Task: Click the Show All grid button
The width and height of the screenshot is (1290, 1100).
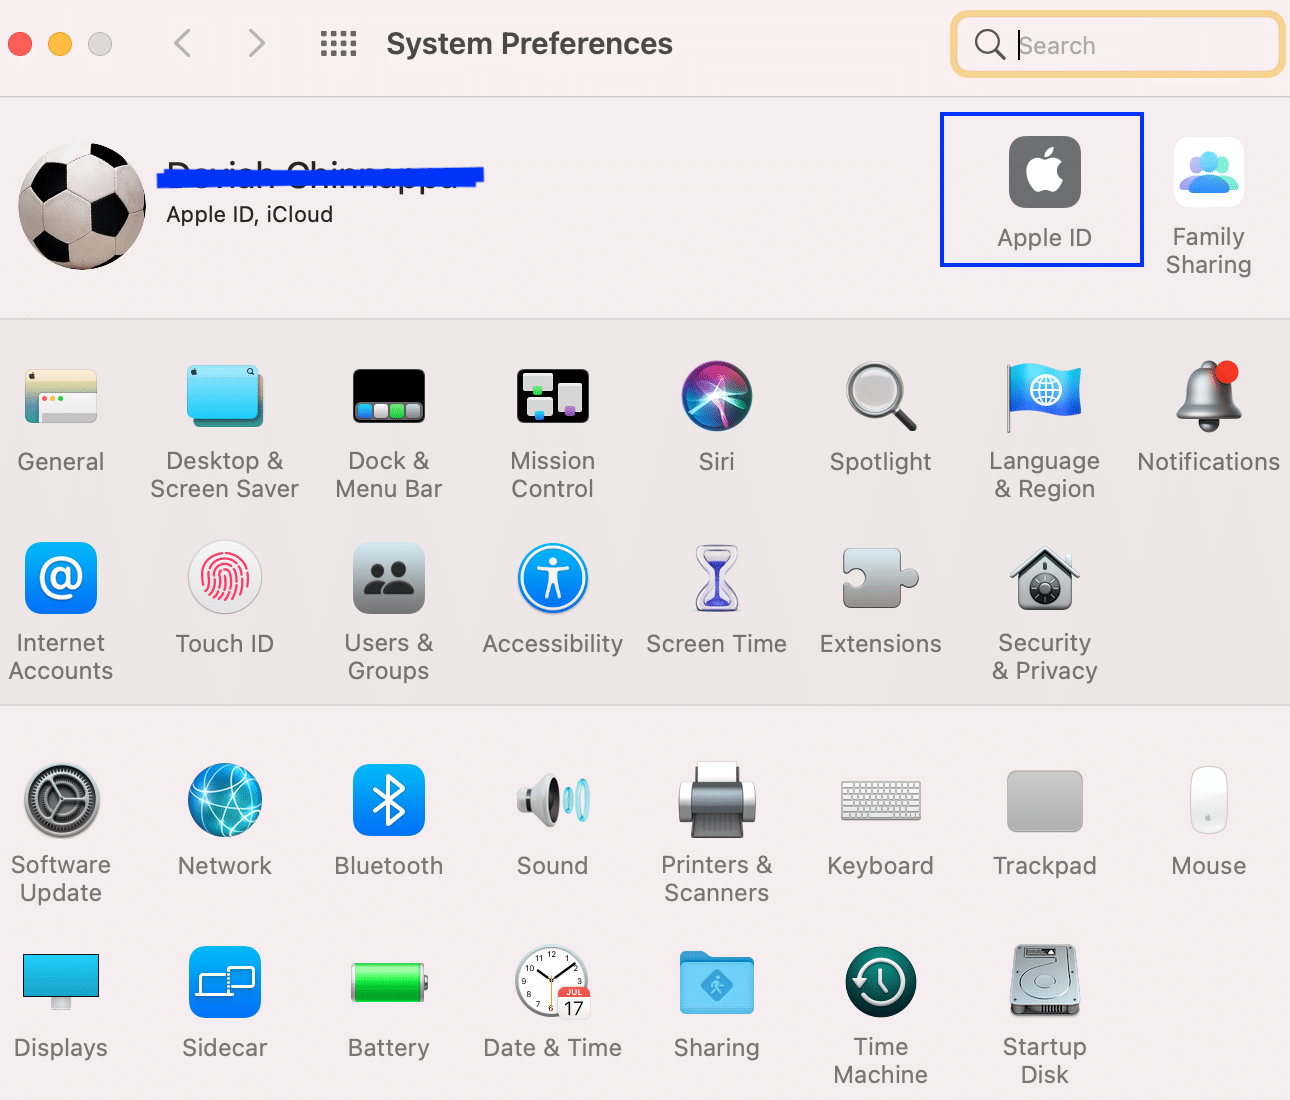Action: [x=338, y=44]
